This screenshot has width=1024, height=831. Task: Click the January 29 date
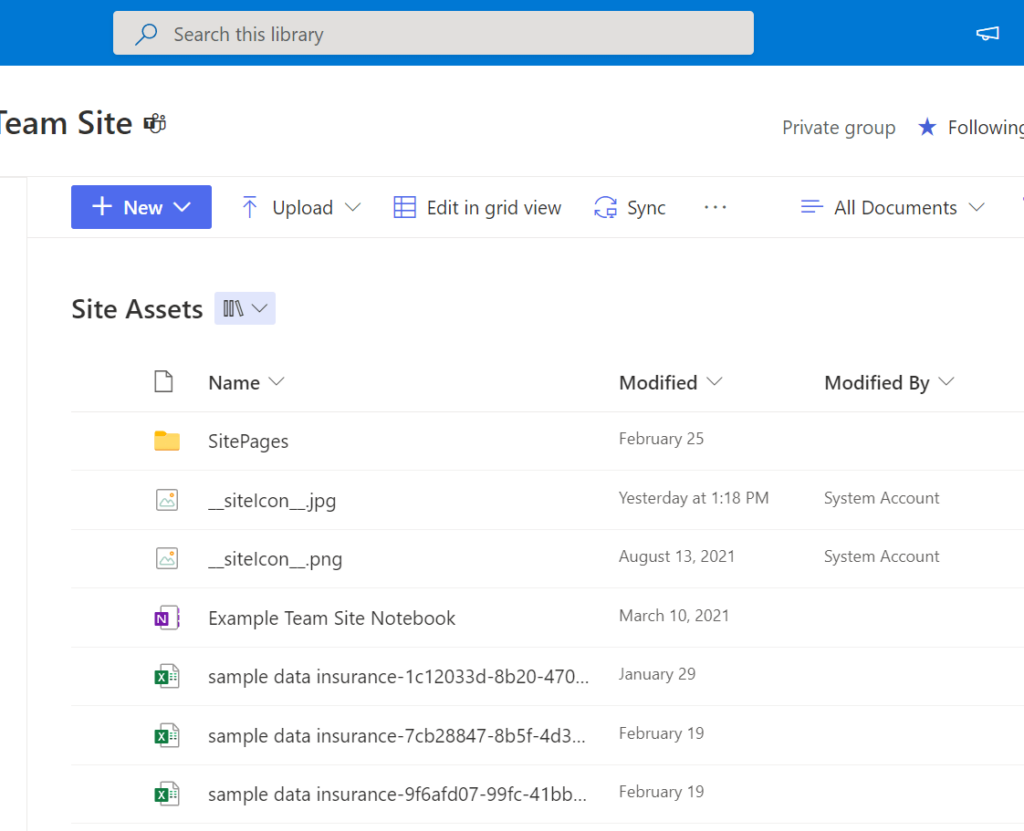[657, 674]
